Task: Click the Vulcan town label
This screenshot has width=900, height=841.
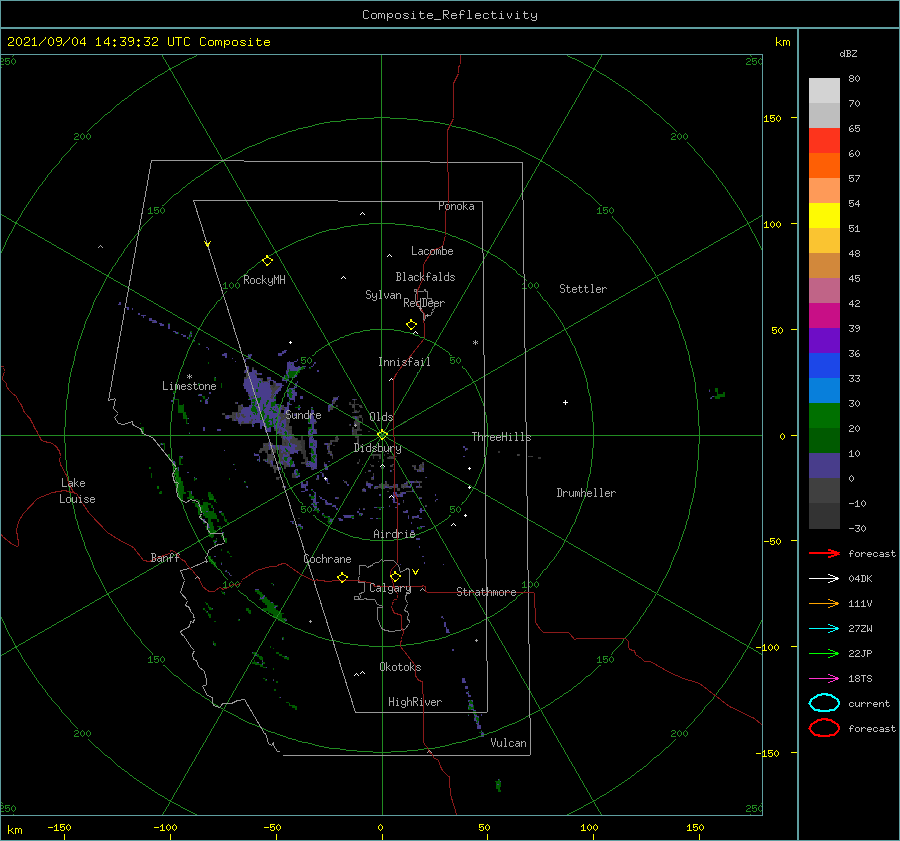Action: 508,743
